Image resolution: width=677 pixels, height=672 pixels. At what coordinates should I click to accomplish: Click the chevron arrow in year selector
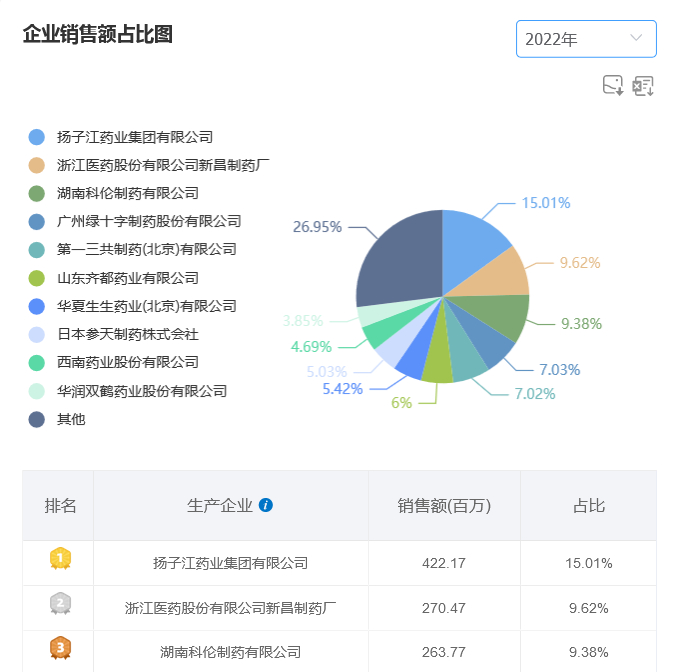click(x=636, y=38)
